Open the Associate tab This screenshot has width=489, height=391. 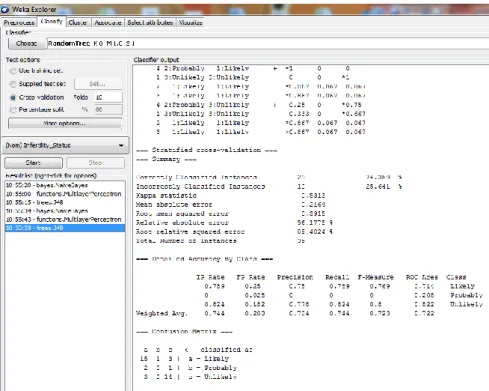[108, 23]
